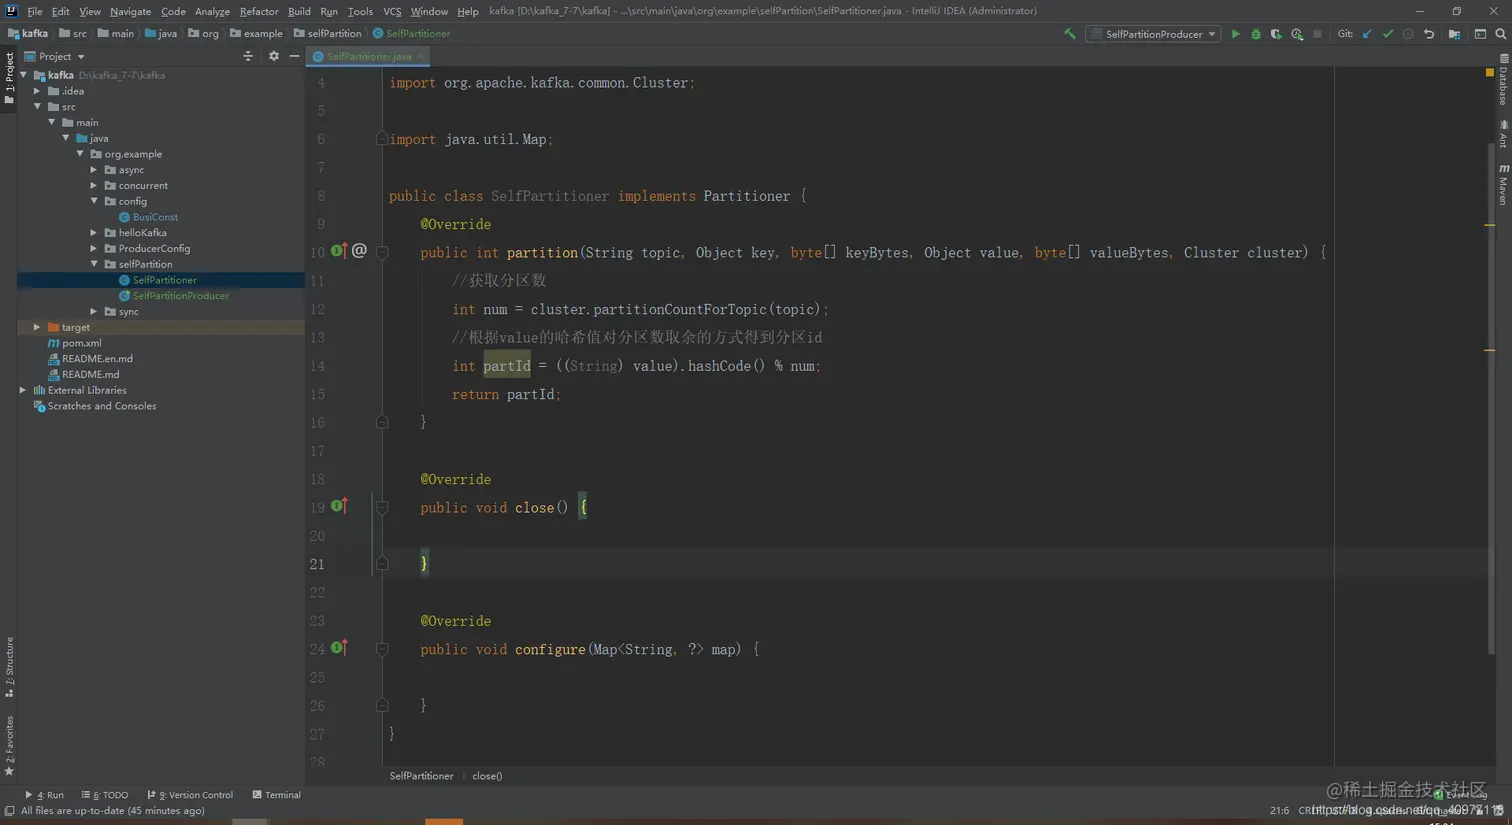Run SelfPartitionProducer with the green play icon

(x=1236, y=34)
